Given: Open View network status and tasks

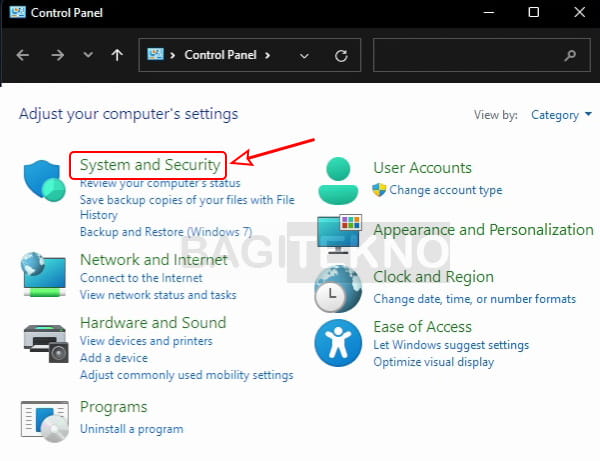Looking at the screenshot, I should pos(158,295).
